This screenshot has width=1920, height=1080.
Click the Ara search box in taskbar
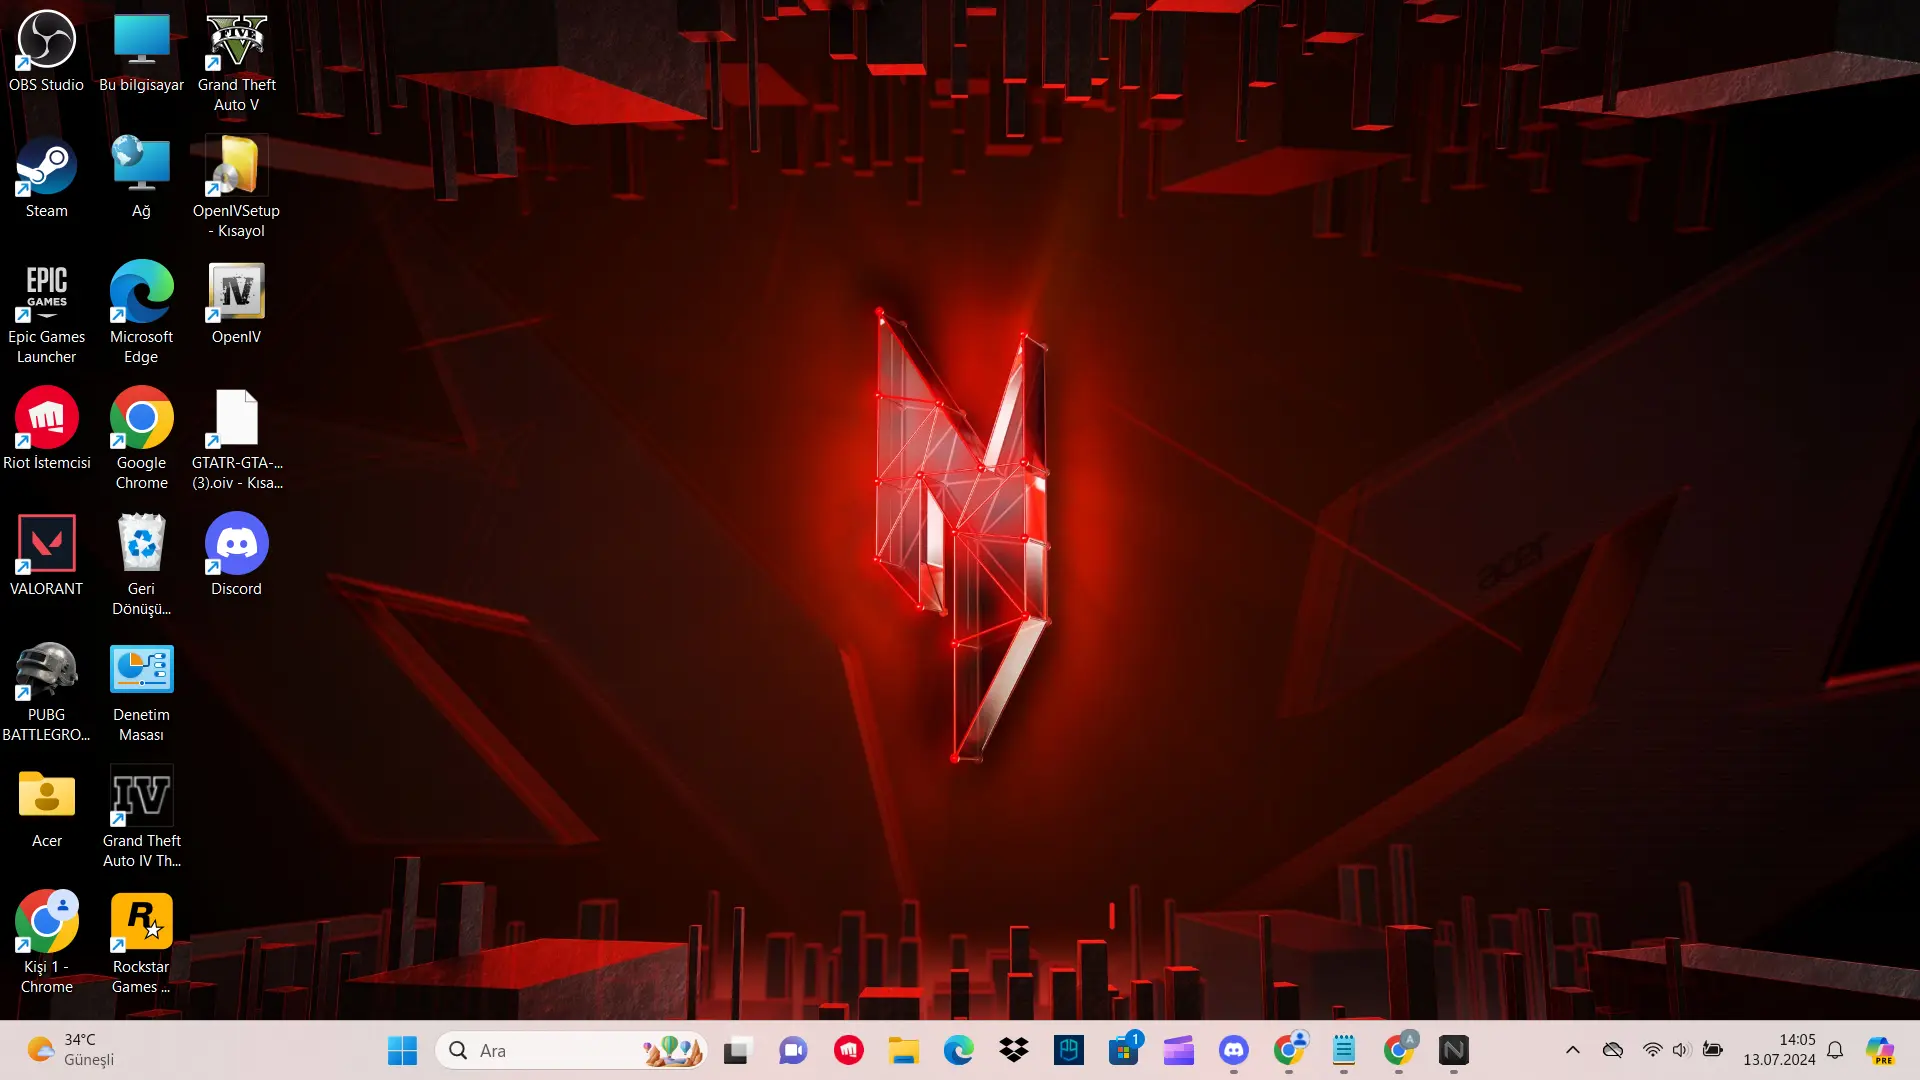pyautogui.click(x=572, y=1050)
